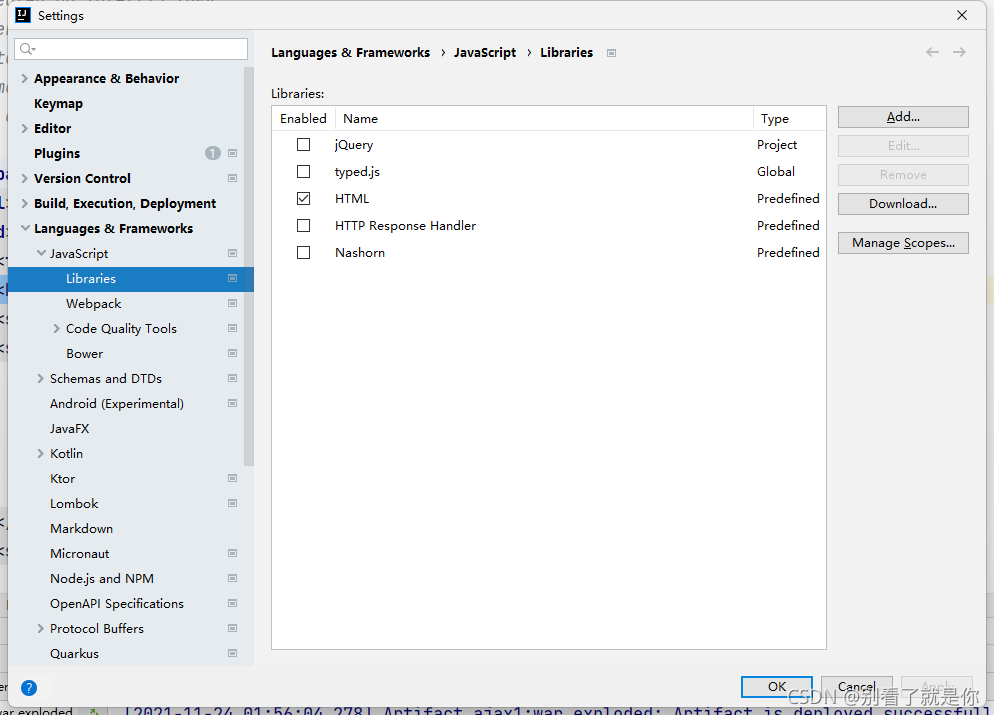Click the project-level icon next to OpenAPI Specifications
Screen dimensions: 994x715
232,603
